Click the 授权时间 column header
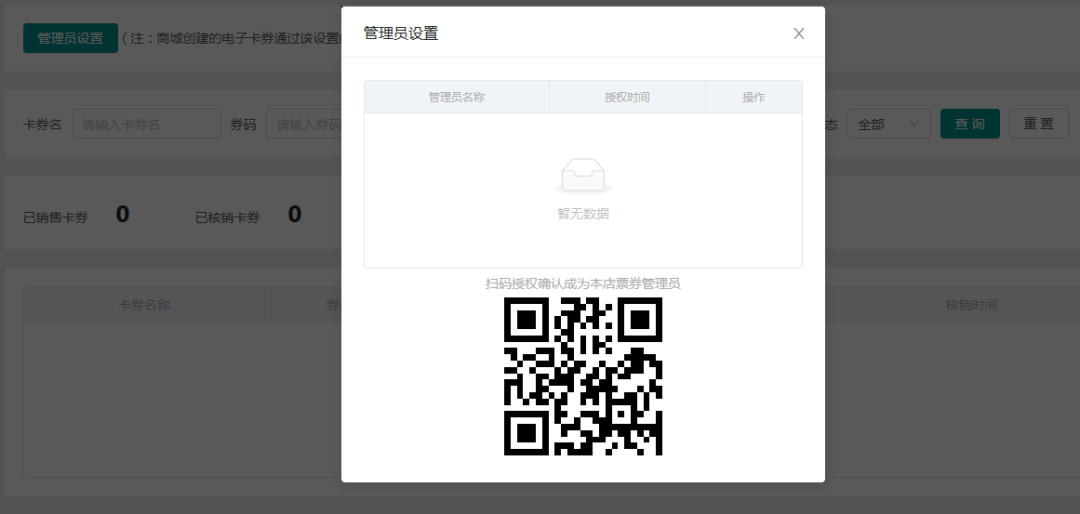This screenshot has height=514, width=1080. [627, 97]
